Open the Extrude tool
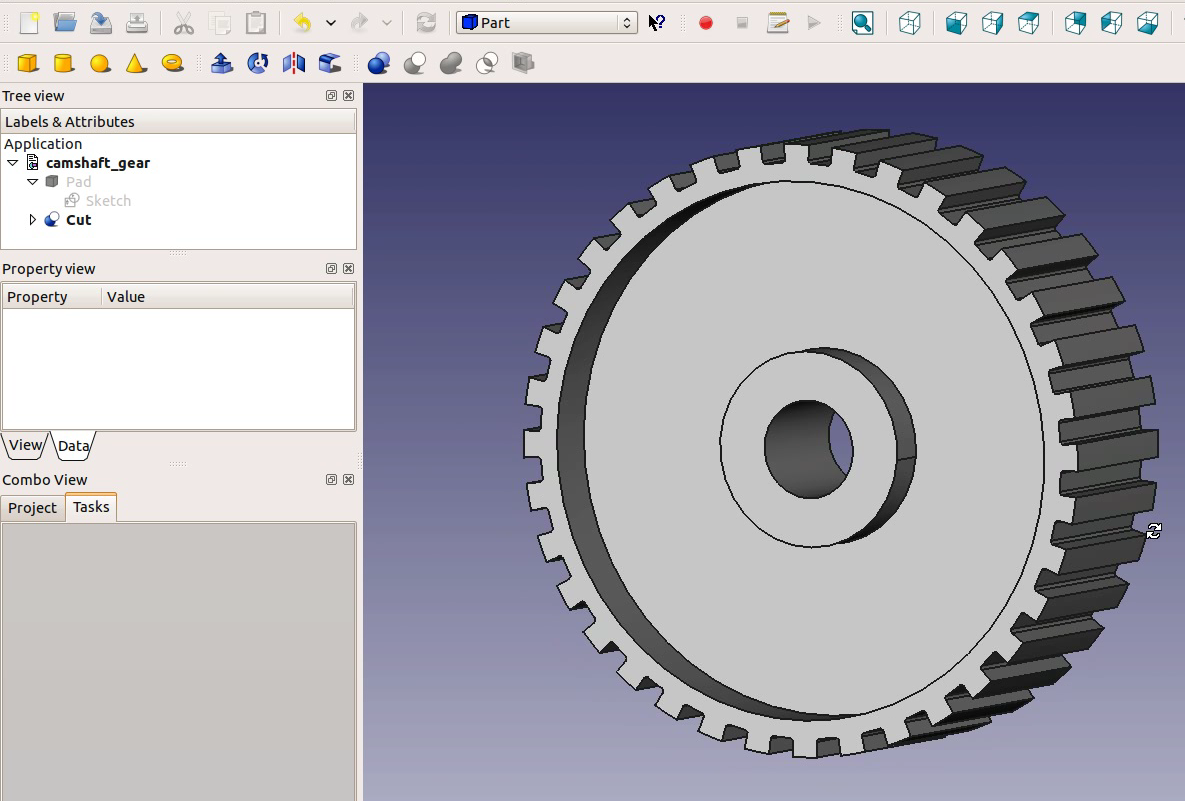 [222, 62]
